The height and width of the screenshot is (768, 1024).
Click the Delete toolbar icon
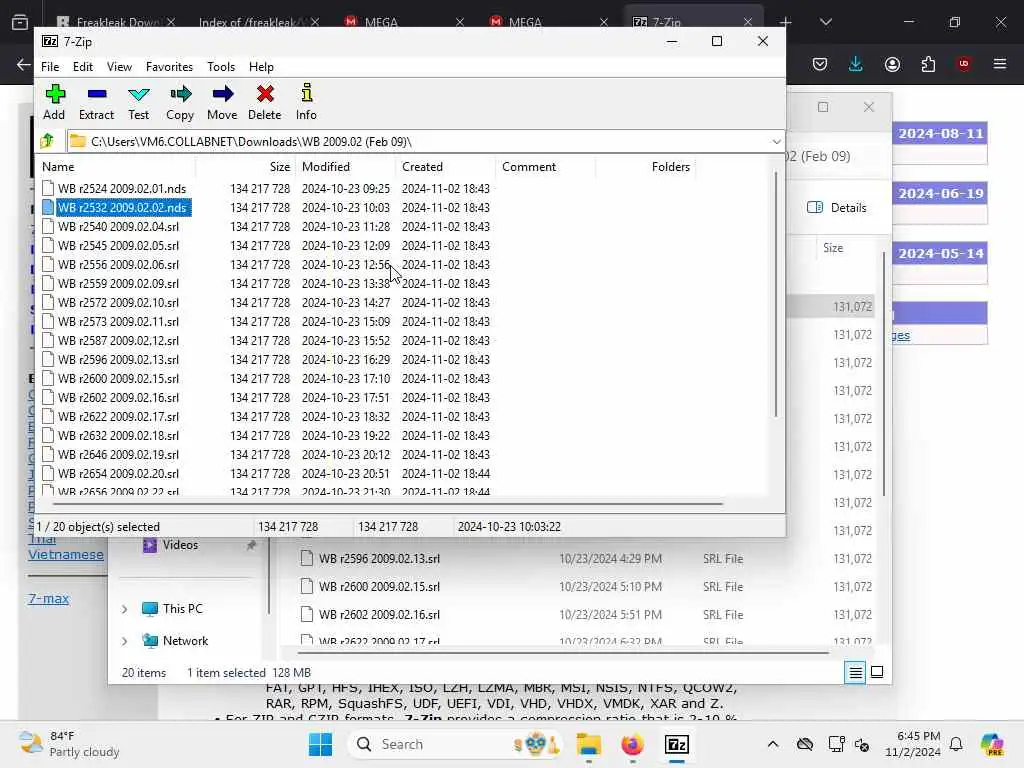tap(264, 103)
